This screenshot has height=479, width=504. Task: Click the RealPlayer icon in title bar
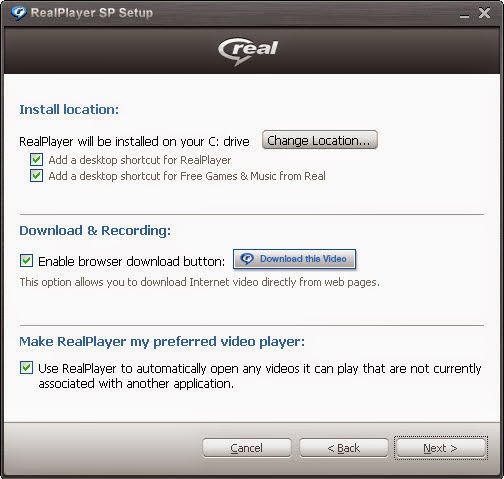pos(18,13)
